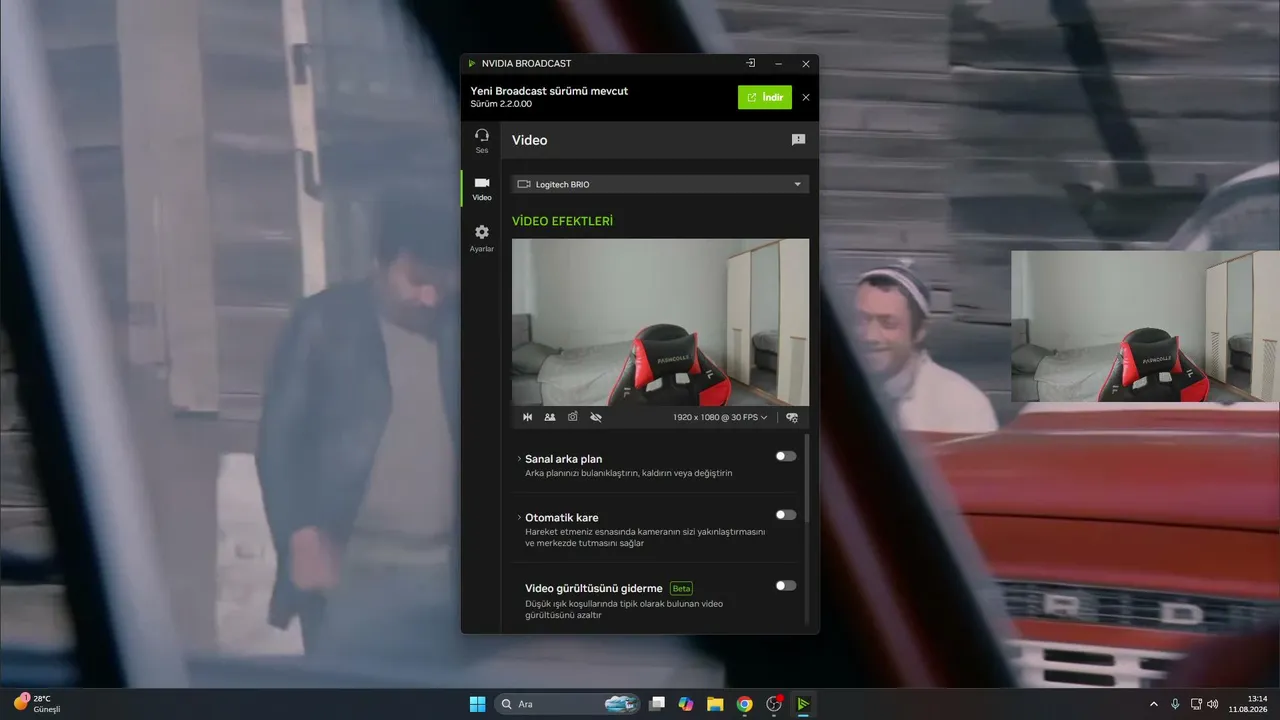Minimize the NVIDIA Broadcast window
Image resolution: width=1280 pixels, height=720 pixels.
tap(778, 63)
